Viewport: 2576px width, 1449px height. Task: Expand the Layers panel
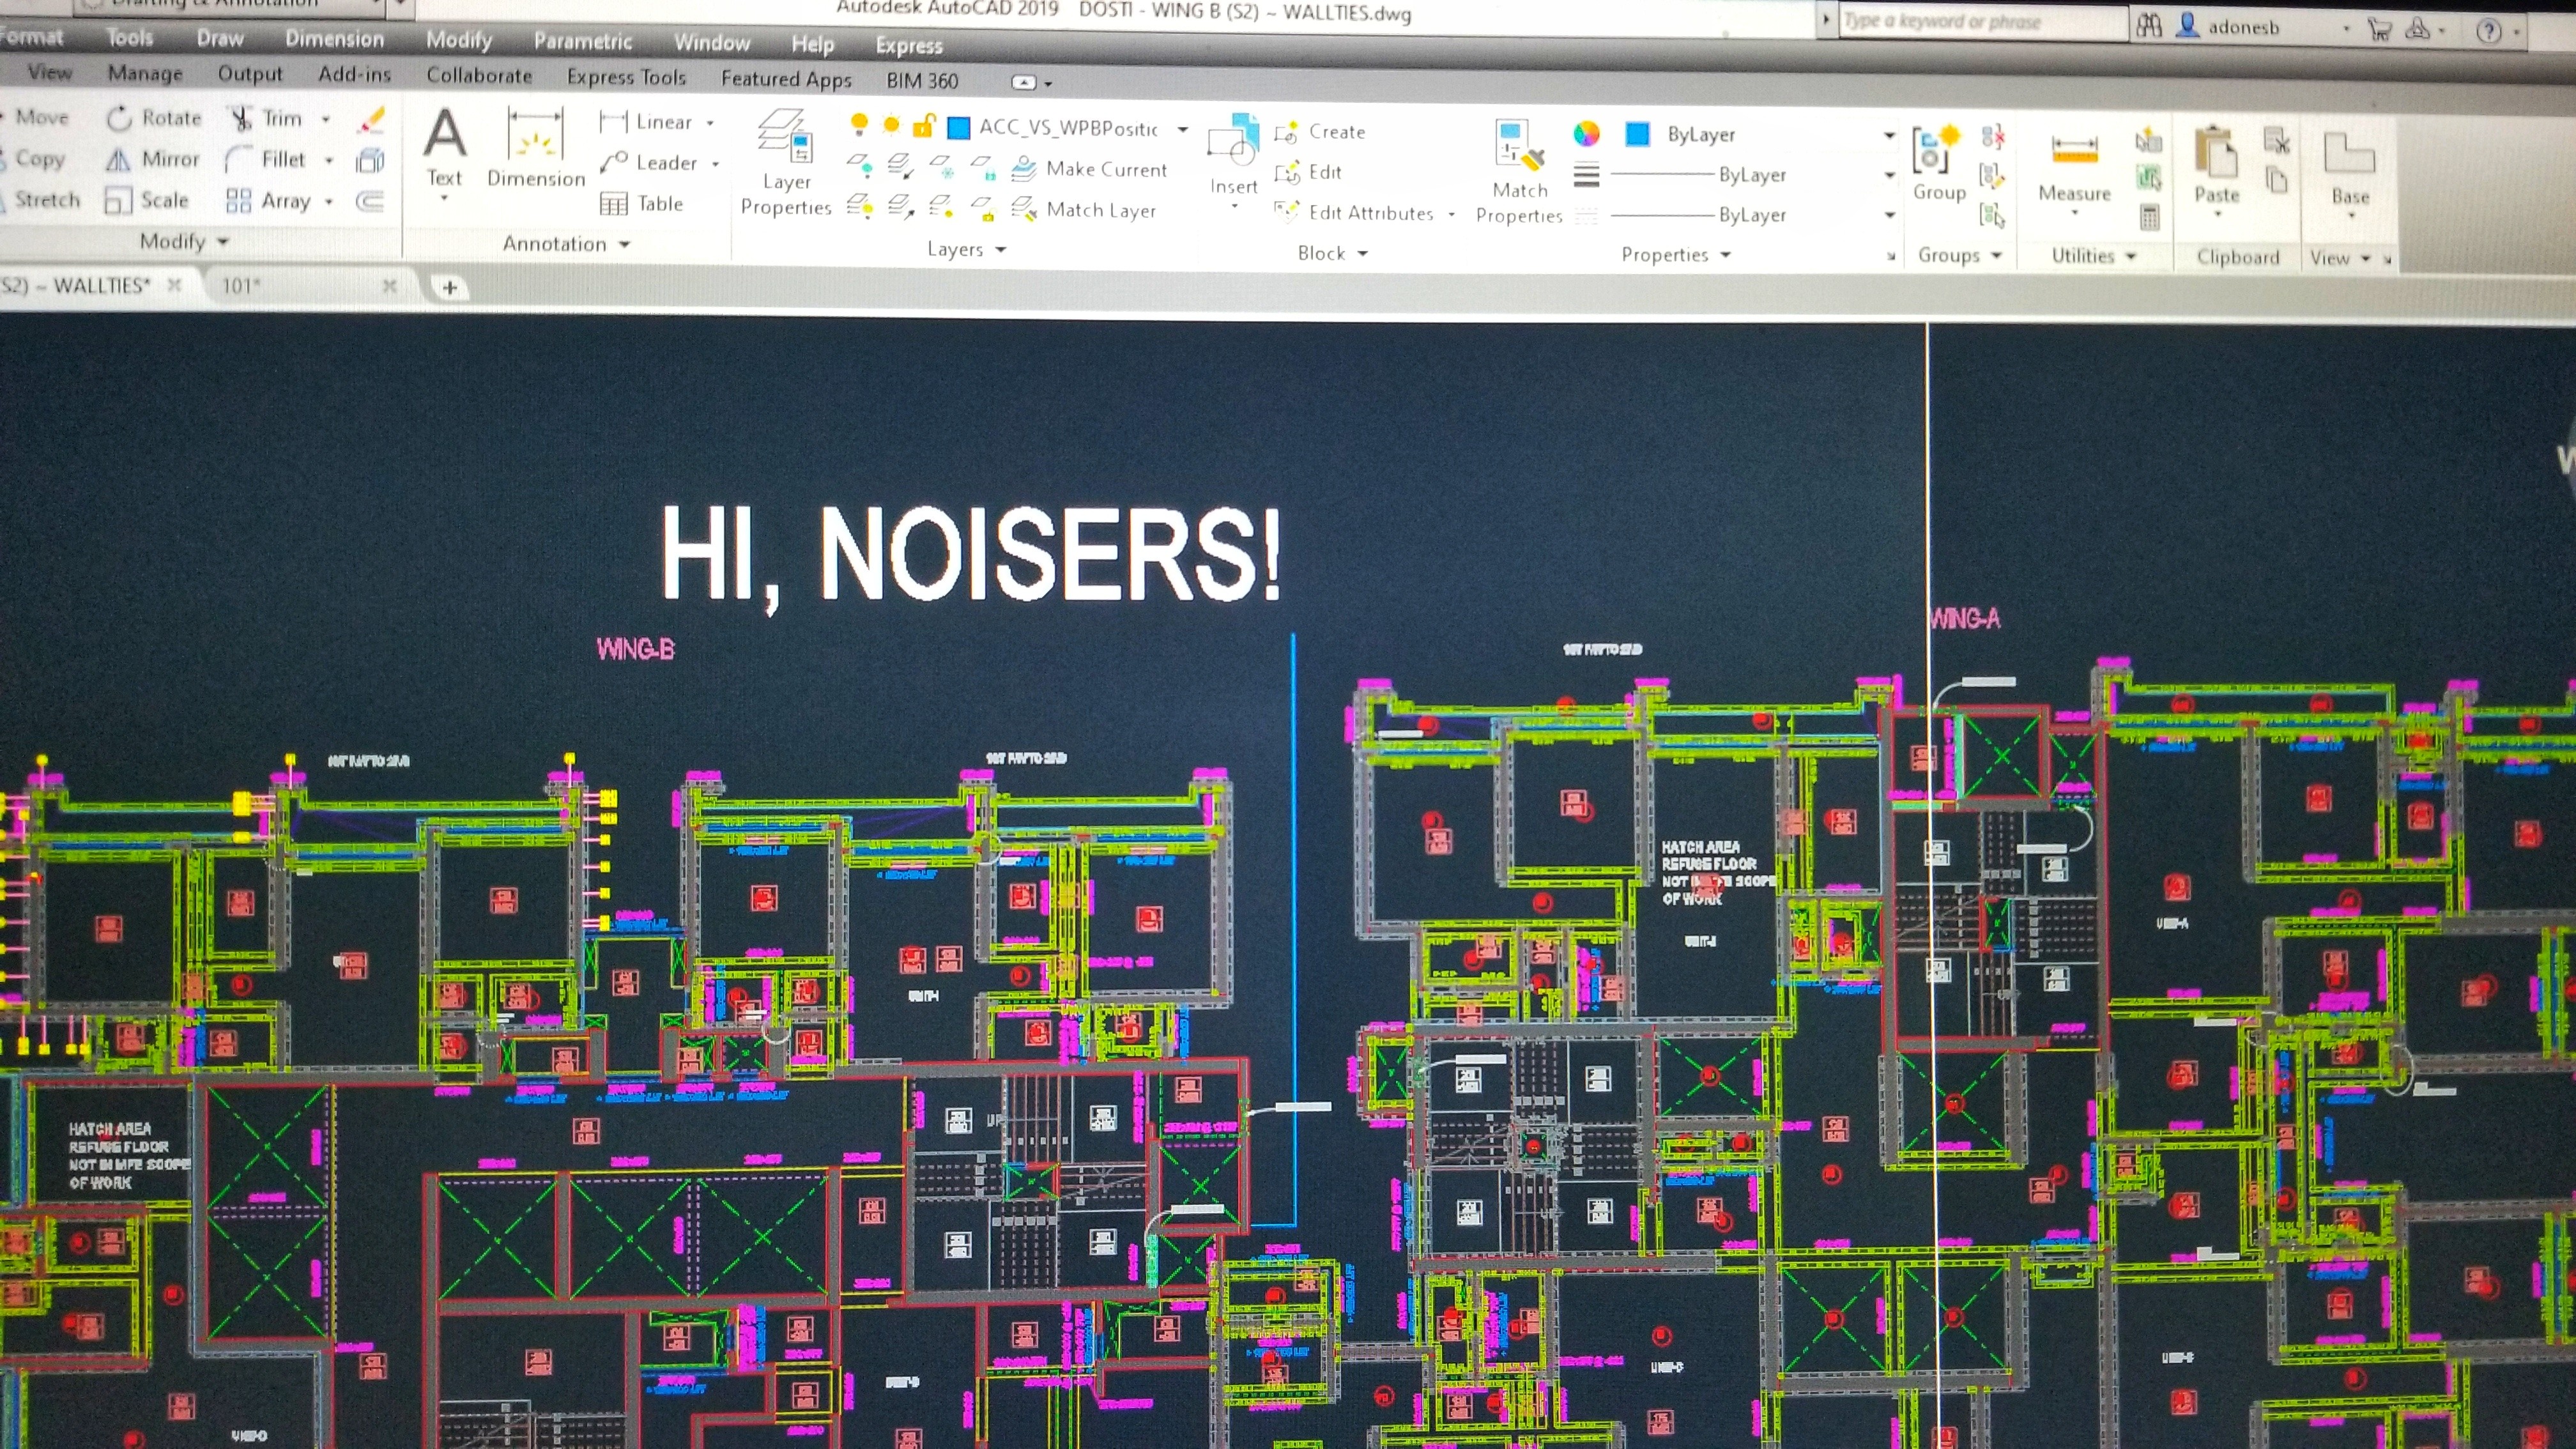pyautogui.click(x=966, y=249)
